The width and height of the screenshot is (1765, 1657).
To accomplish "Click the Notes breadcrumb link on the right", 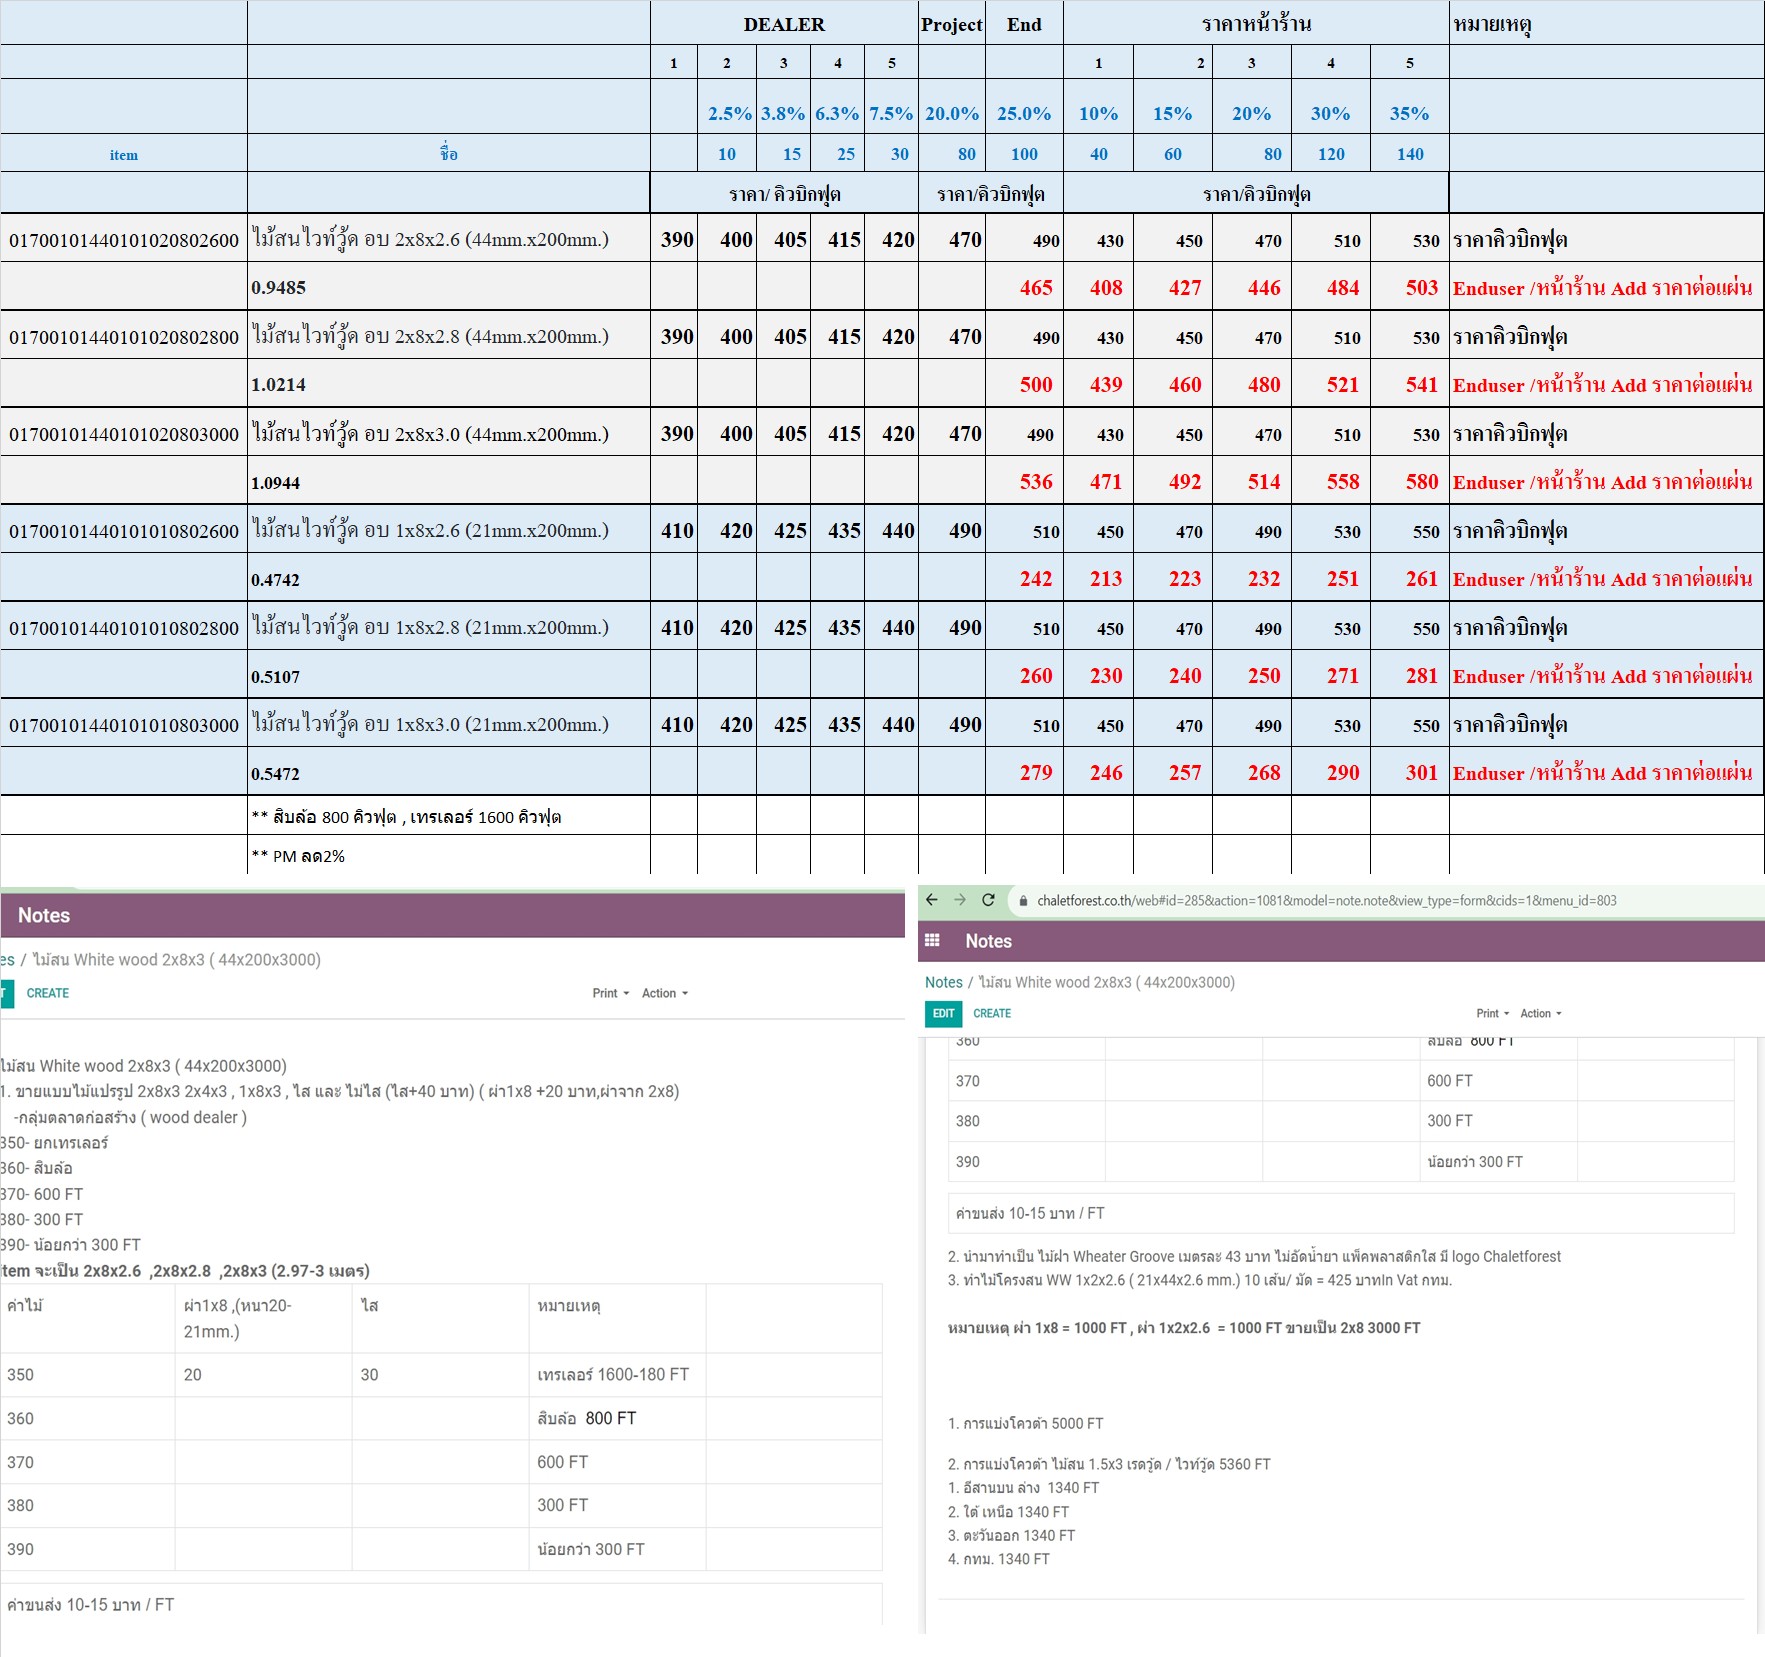I will [943, 982].
